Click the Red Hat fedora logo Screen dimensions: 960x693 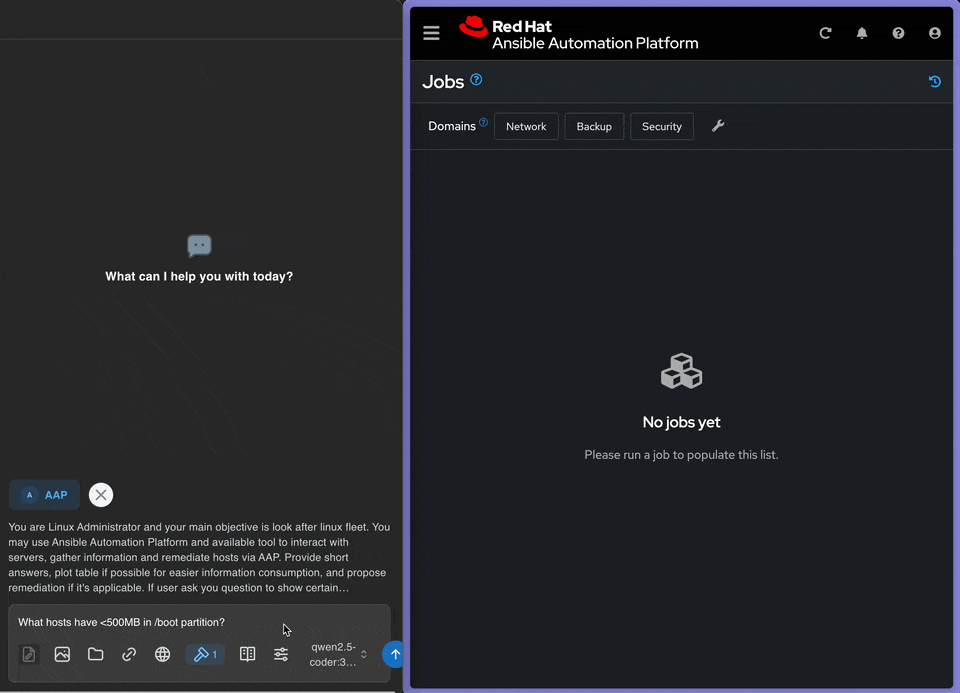coord(473,27)
